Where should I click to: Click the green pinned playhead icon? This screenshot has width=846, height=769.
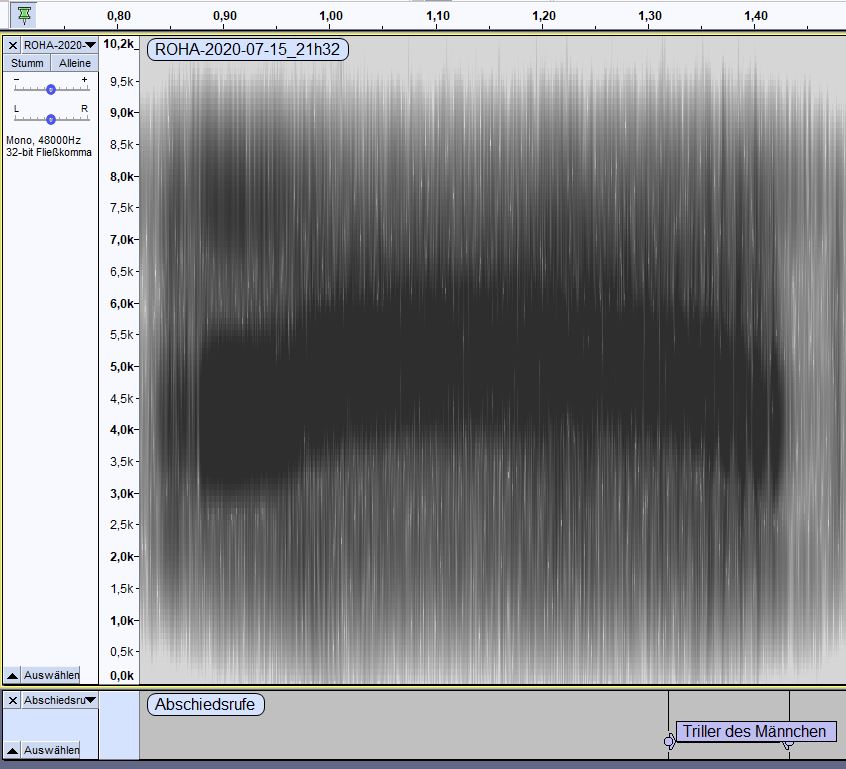click(x=24, y=14)
